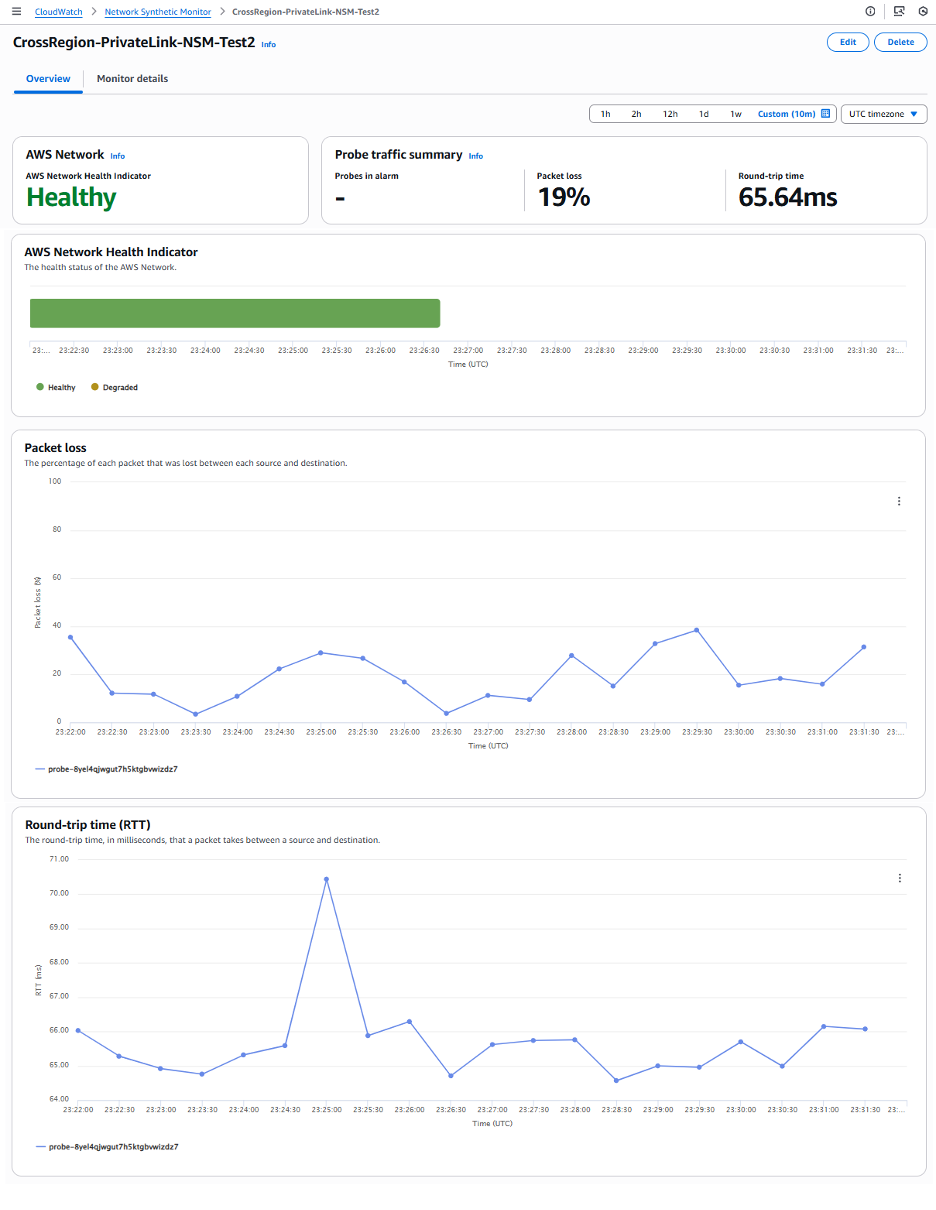Click the Delete button
This screenshot has height=1210, width=936.
coord(901,42)
